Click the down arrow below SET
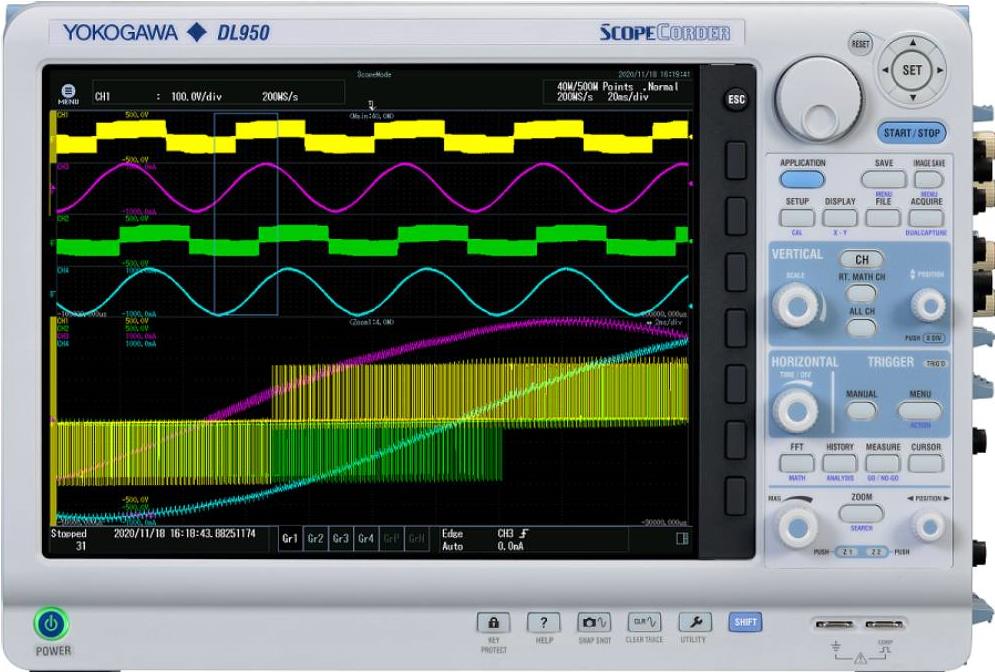Viewport: 995px width, 672px height. click(913, 97)
